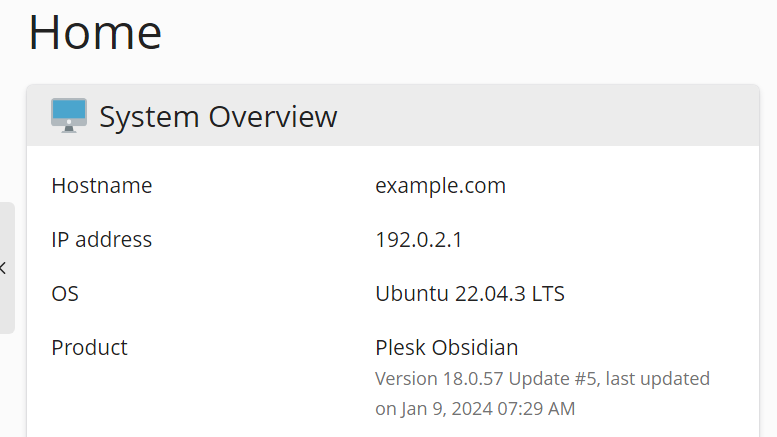This screenshot has width=777, height=437.
Task: Click the Version 18.0.57 text
Action: tap(439, 379)
